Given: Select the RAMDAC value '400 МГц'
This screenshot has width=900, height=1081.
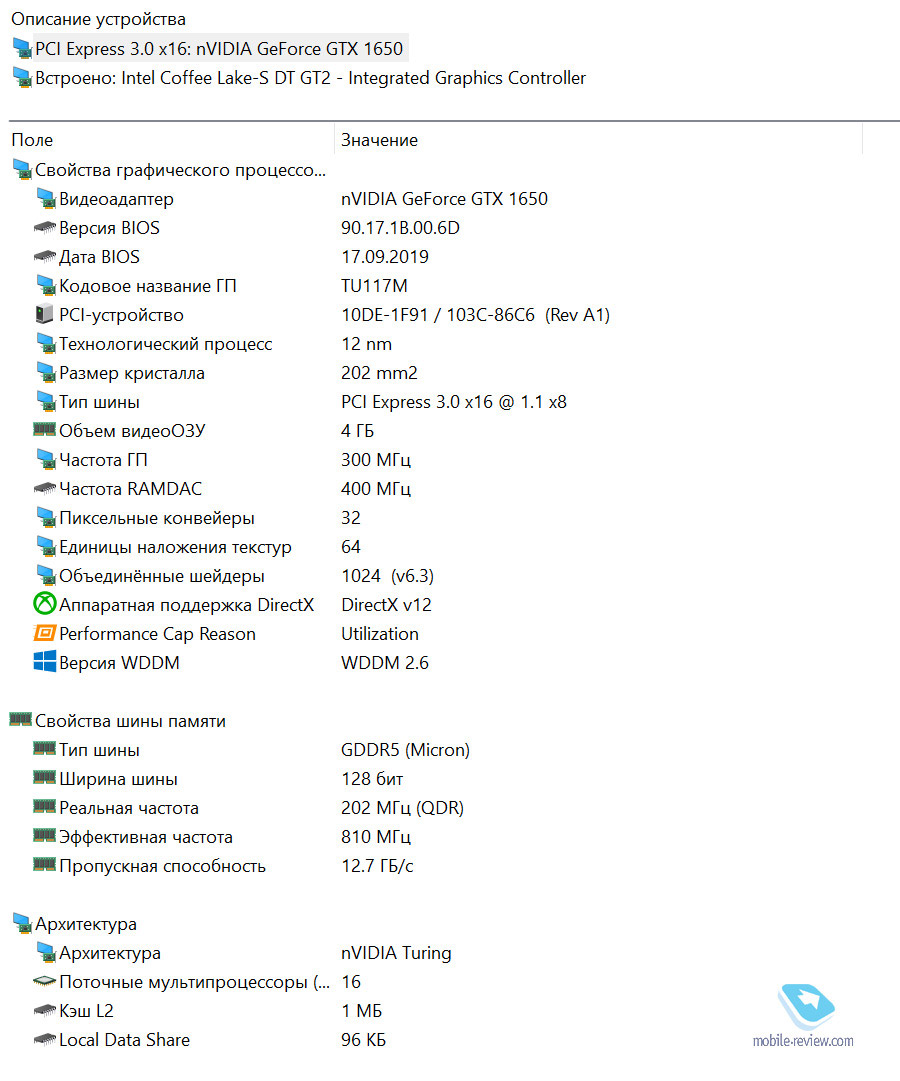Looking at the screenshot, I should 376,489.
